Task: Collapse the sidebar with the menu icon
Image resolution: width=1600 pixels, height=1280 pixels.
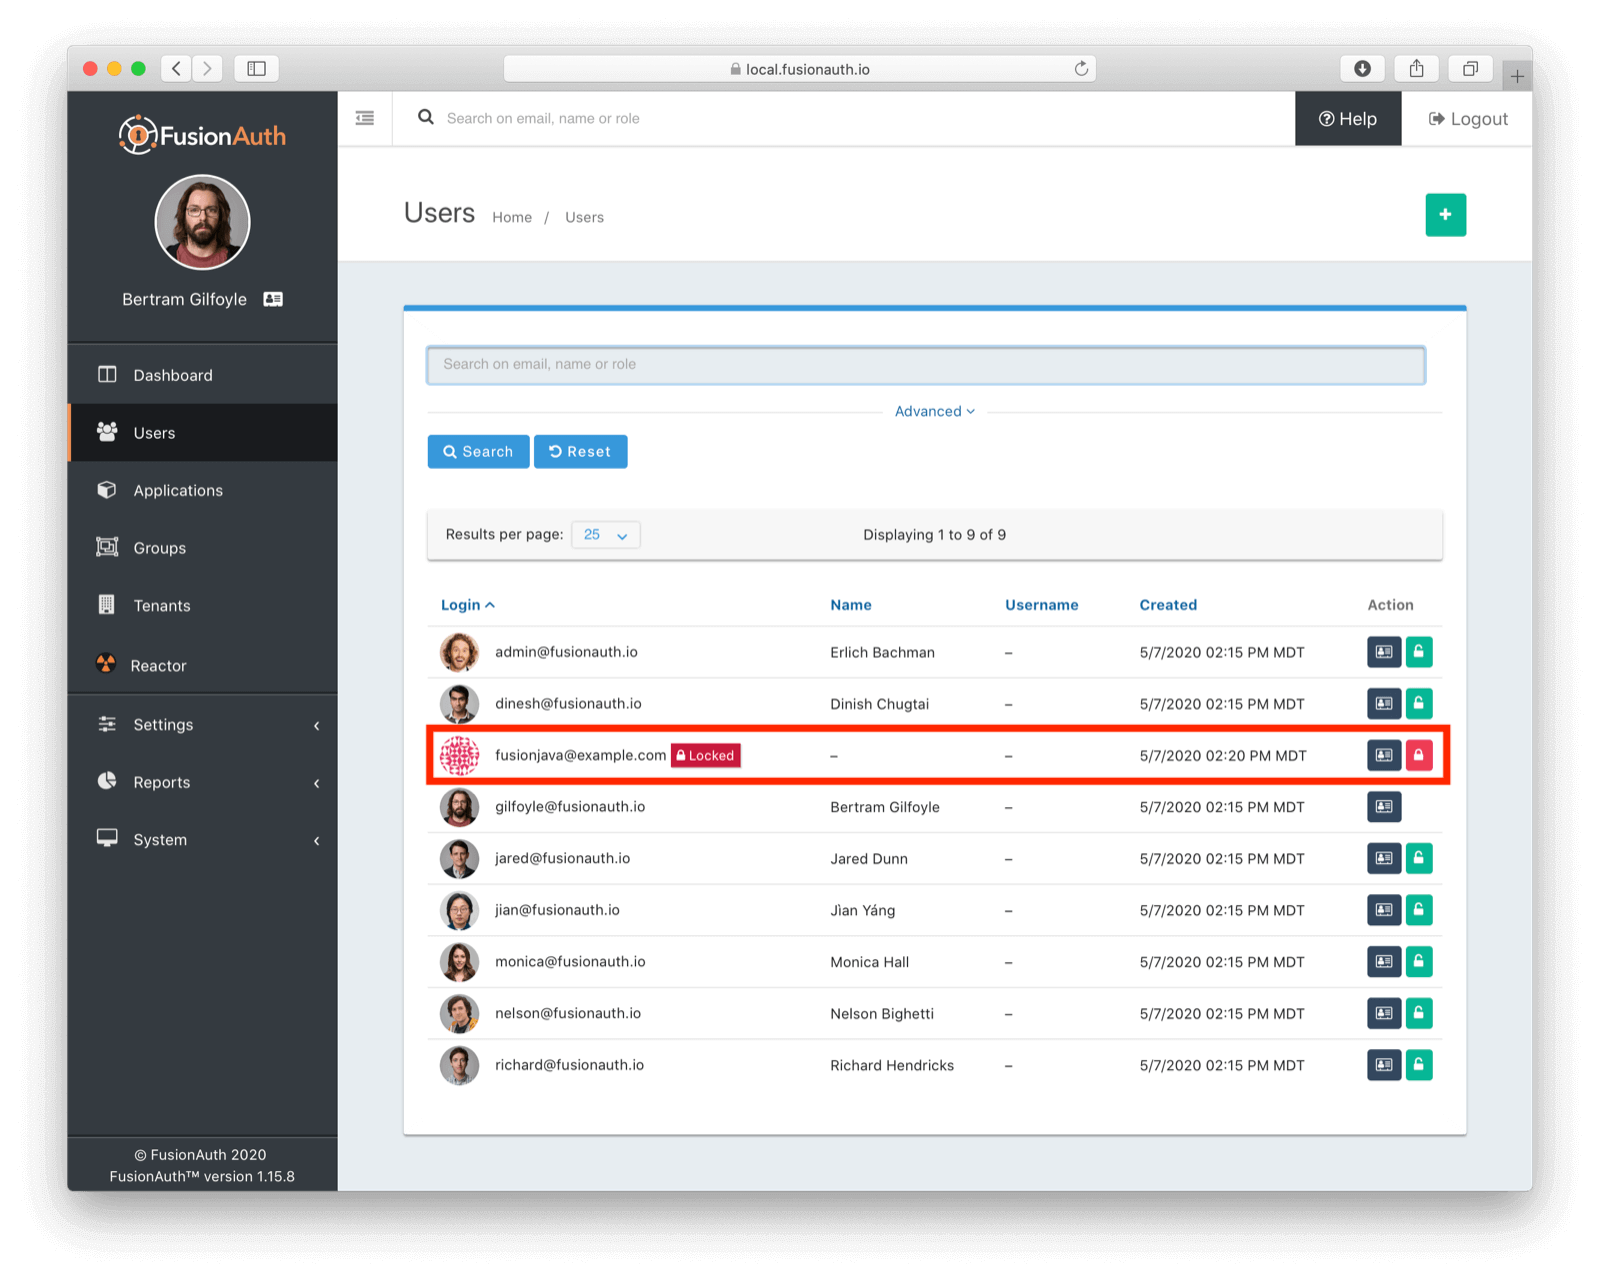Action: click(x=365, y=118)
